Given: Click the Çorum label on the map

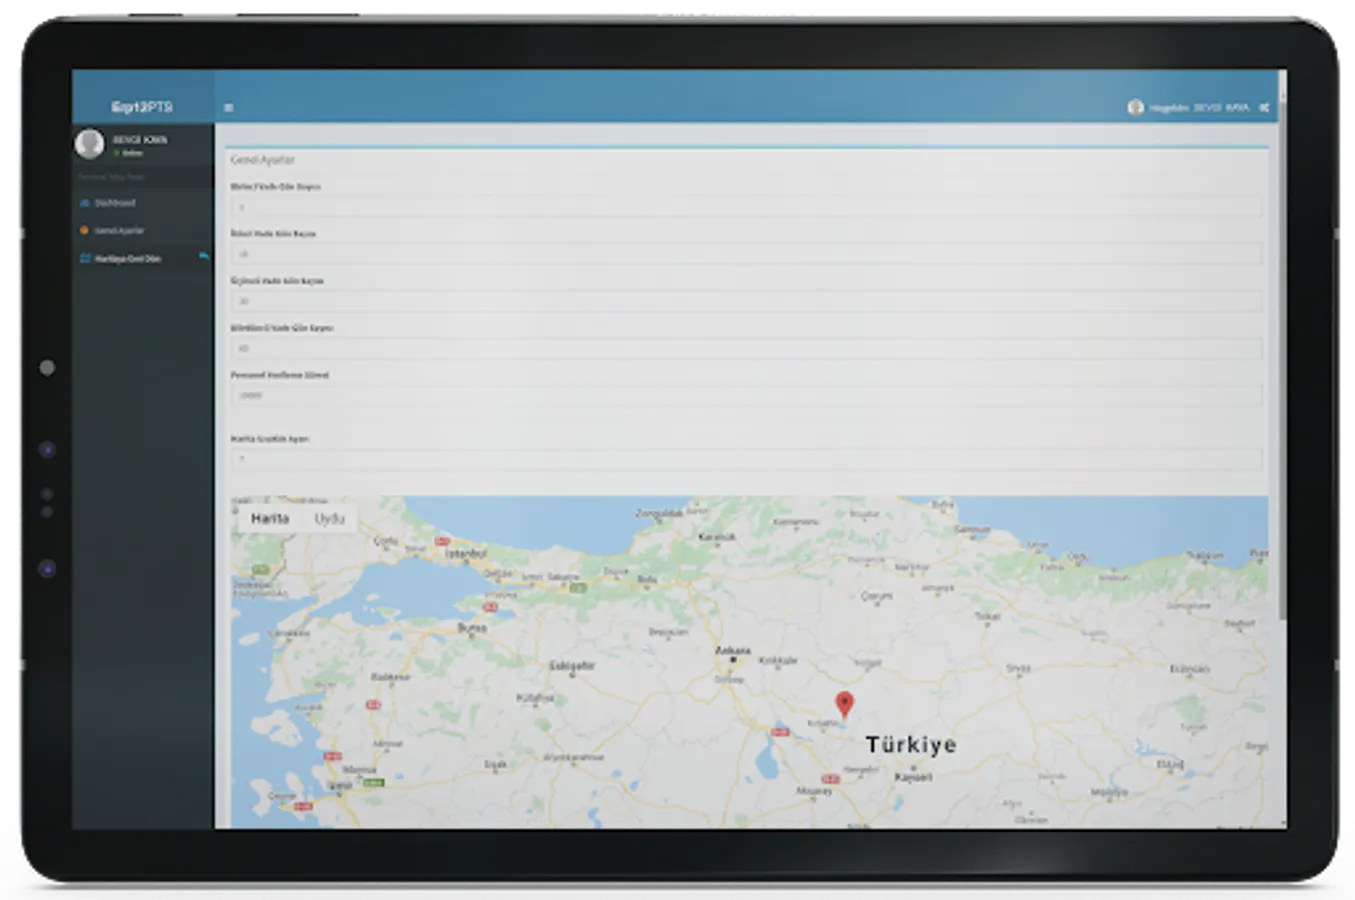Looking at the screenshot, I should tap(877, 596).
